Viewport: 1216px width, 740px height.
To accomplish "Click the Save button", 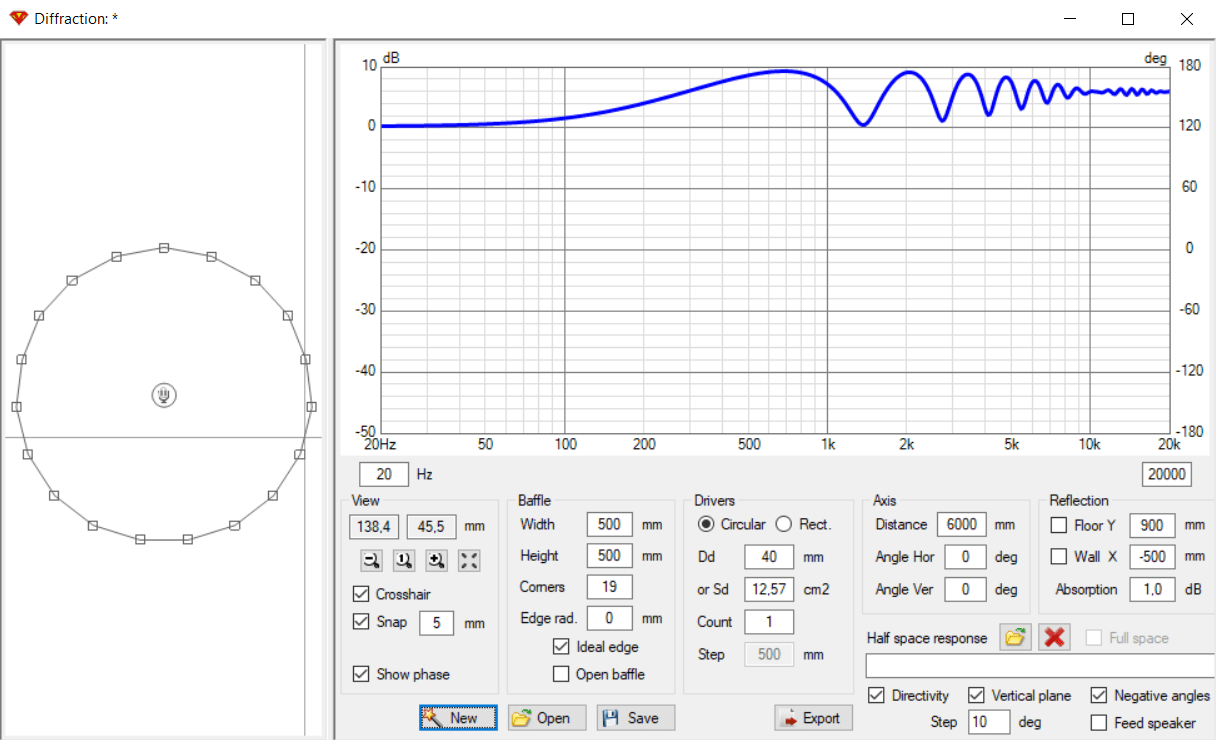I will (x=636, y=718).
